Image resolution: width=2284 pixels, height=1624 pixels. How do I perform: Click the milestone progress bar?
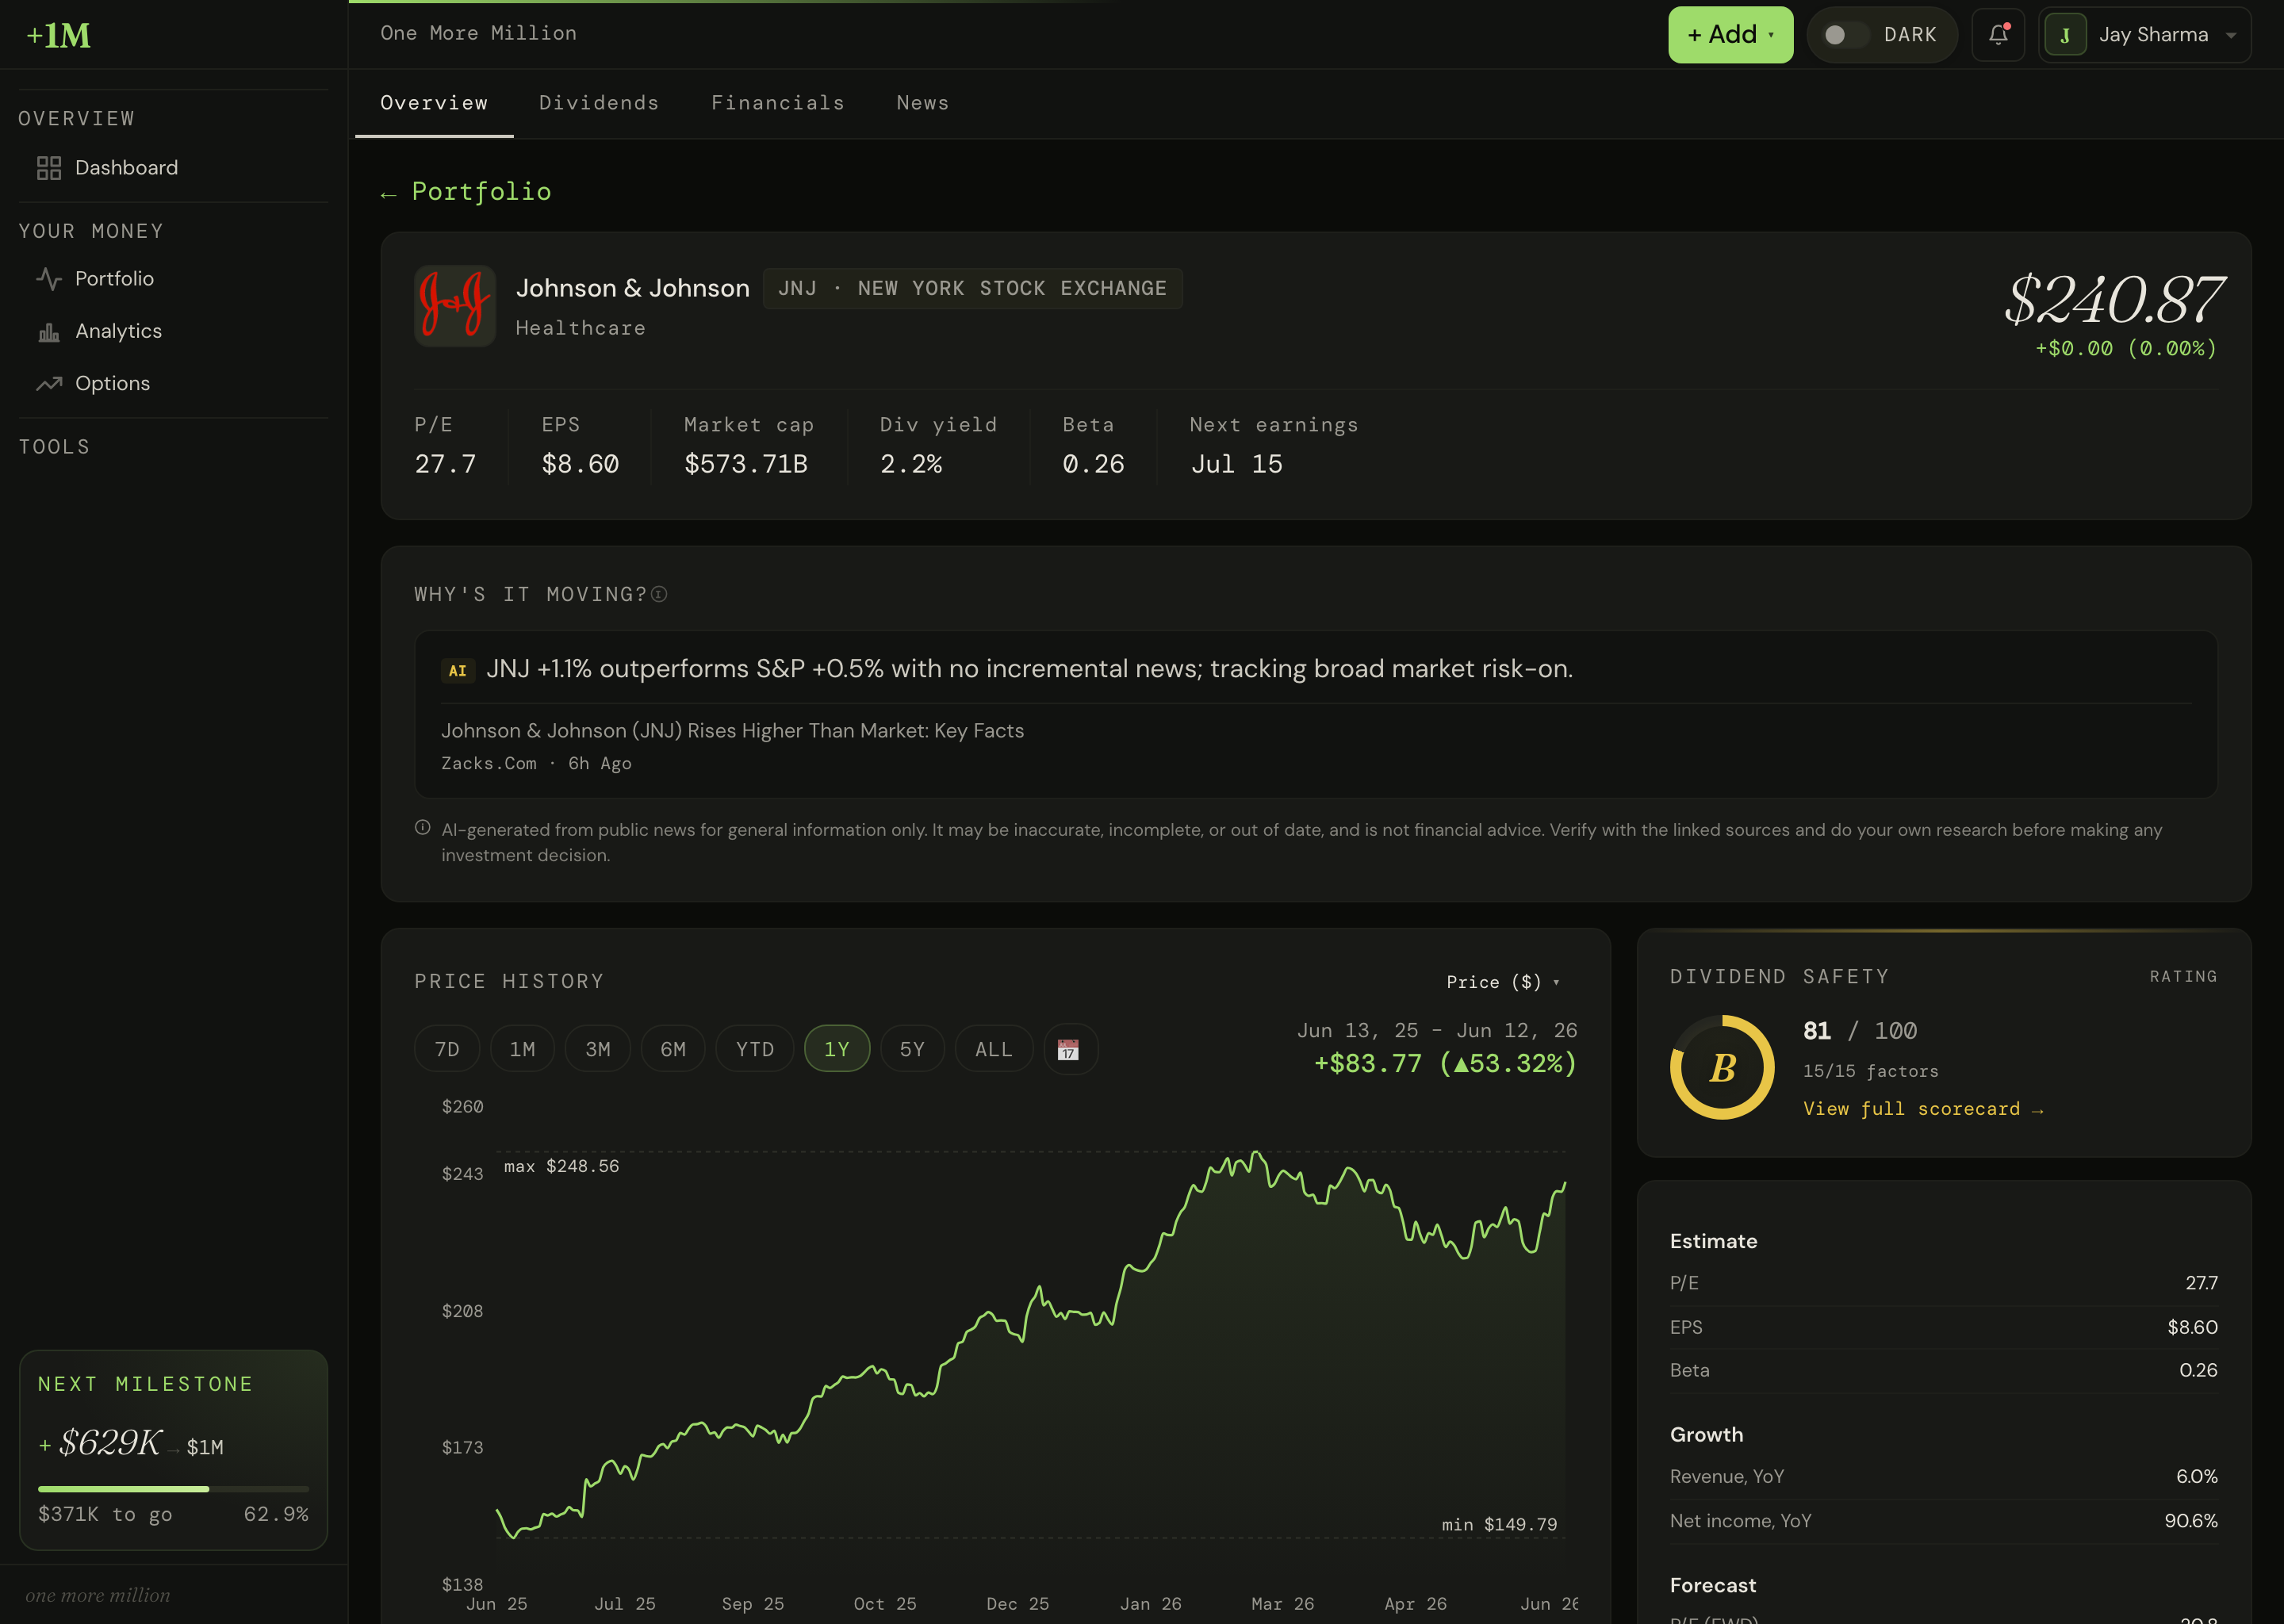(174, 1489)
